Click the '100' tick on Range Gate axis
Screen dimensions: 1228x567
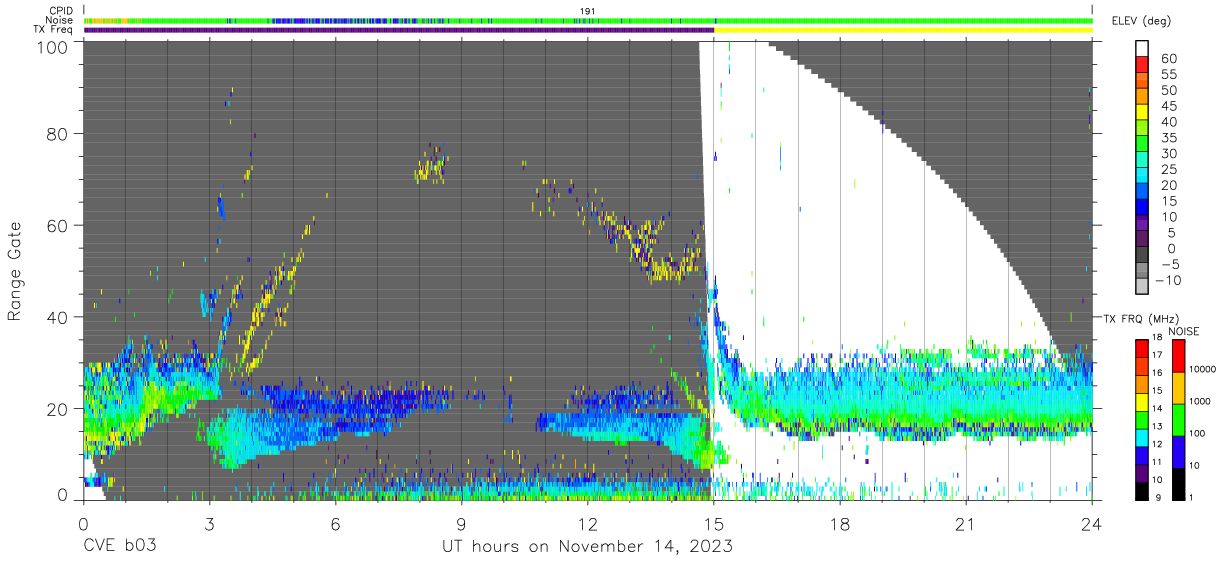52,47
